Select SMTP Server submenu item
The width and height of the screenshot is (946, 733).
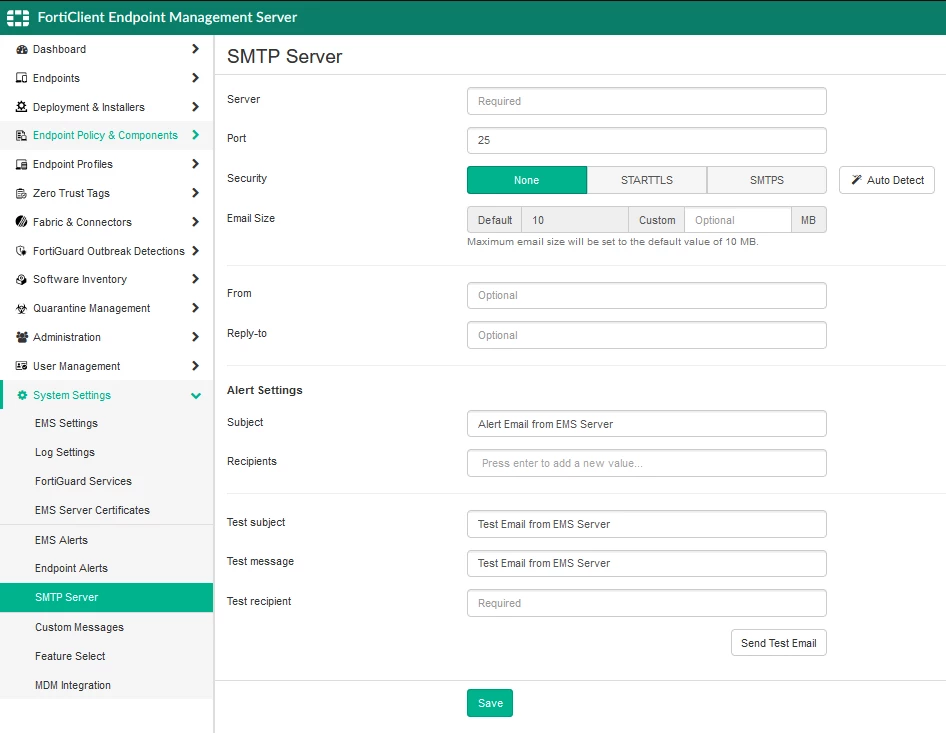coord(106,597)
